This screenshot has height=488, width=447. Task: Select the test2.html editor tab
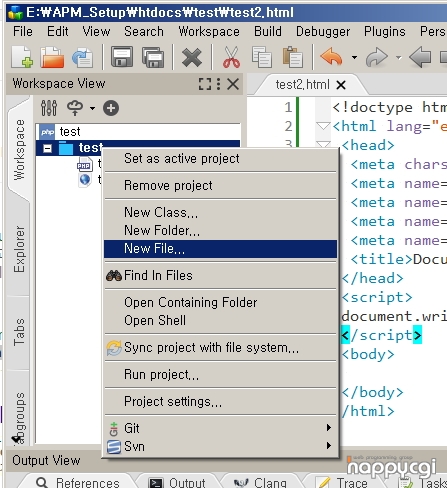(x=302, y=85)
